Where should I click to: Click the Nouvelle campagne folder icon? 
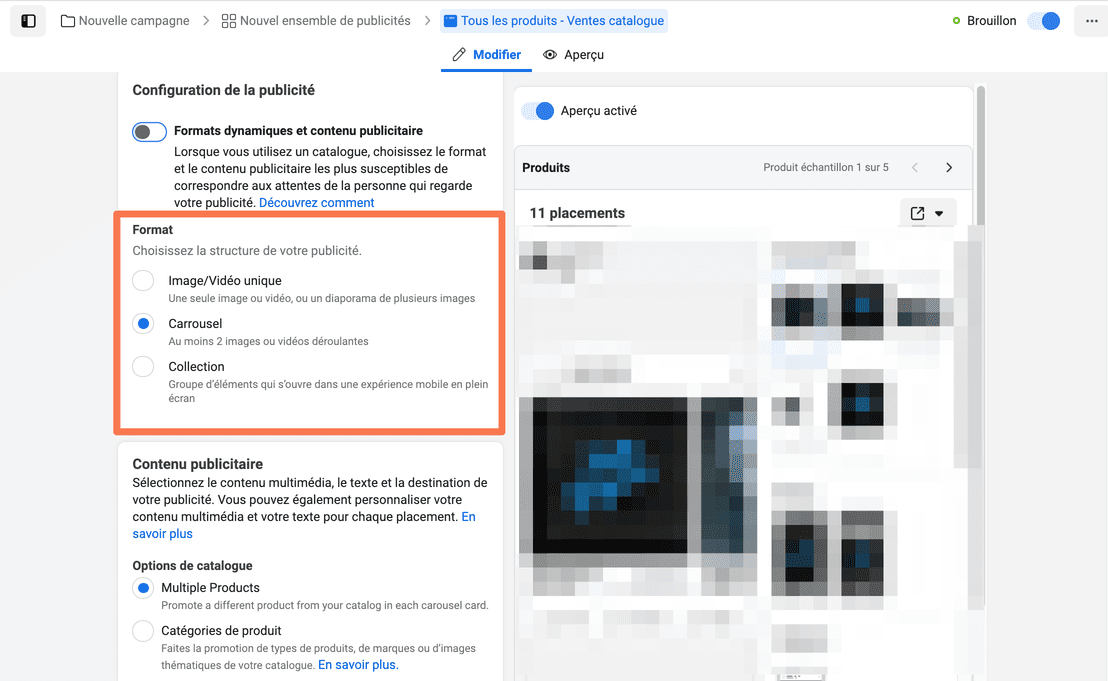tap(68, 21)
